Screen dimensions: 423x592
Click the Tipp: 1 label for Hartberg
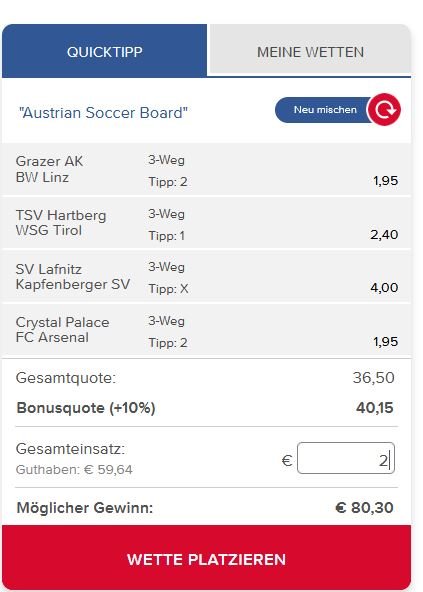pyautogui.click(x=167, y=236)
